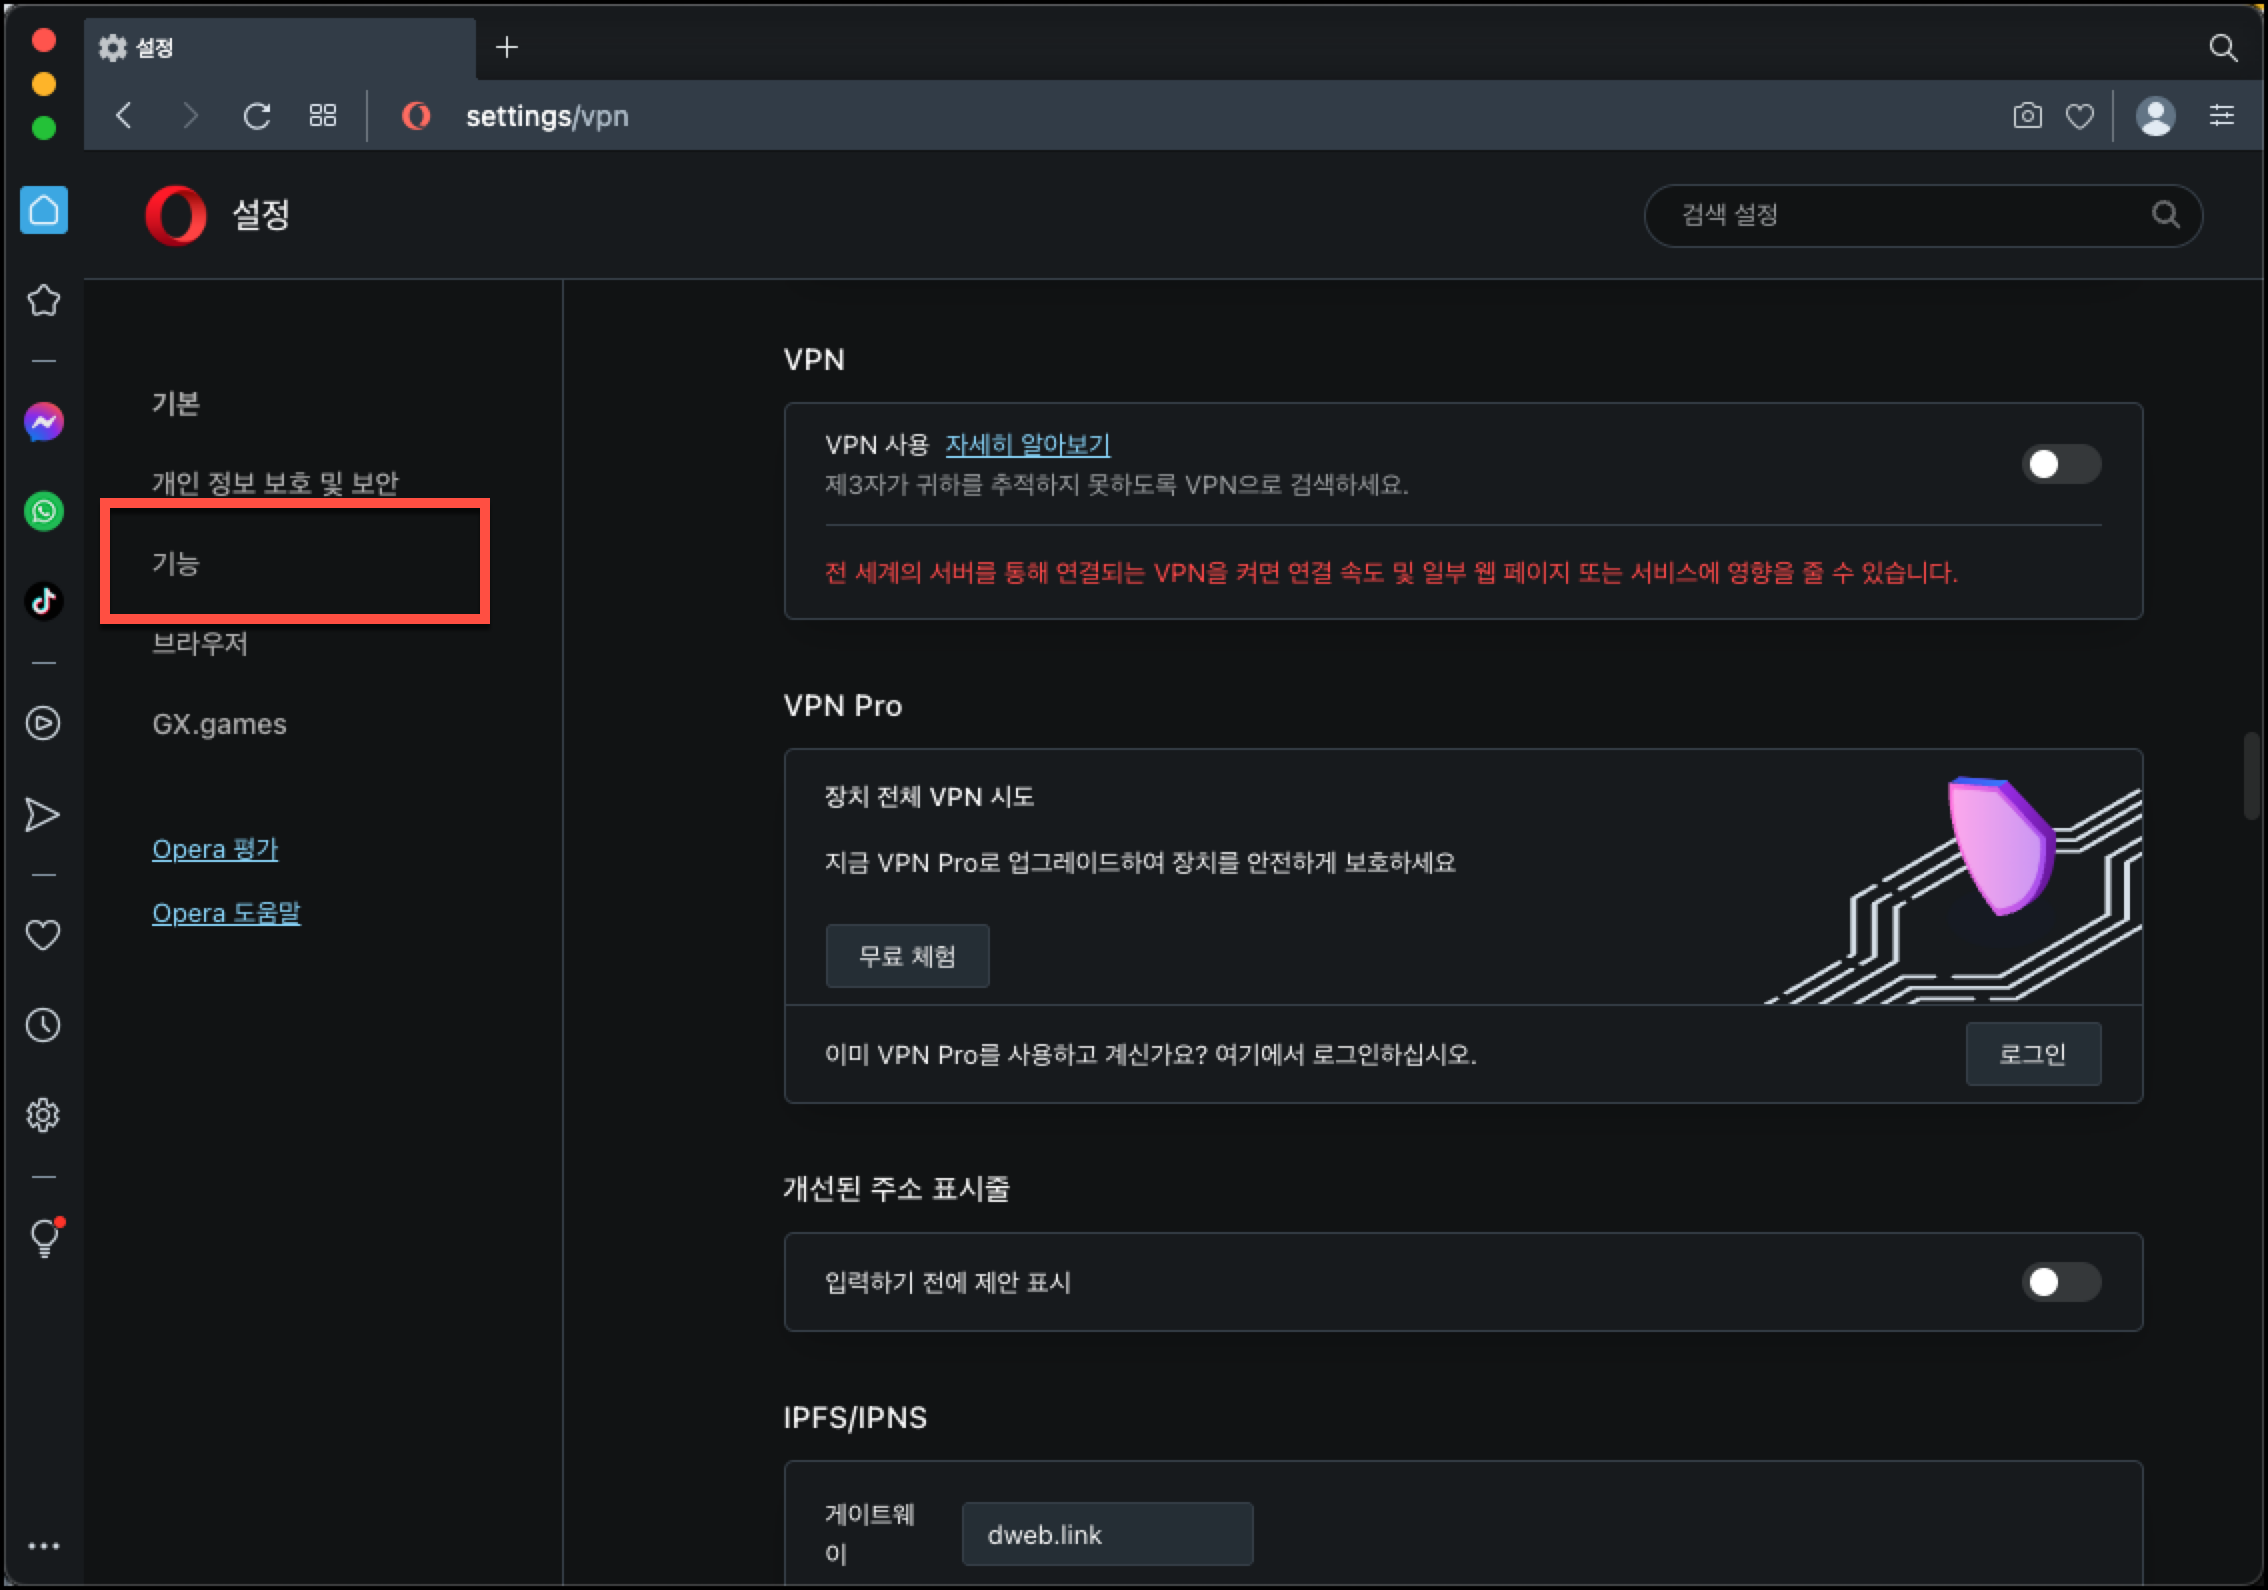Viewport: 2268px width, 1590px height.
Task: Select 기능 in the settings menu
Action: point(176,563)
